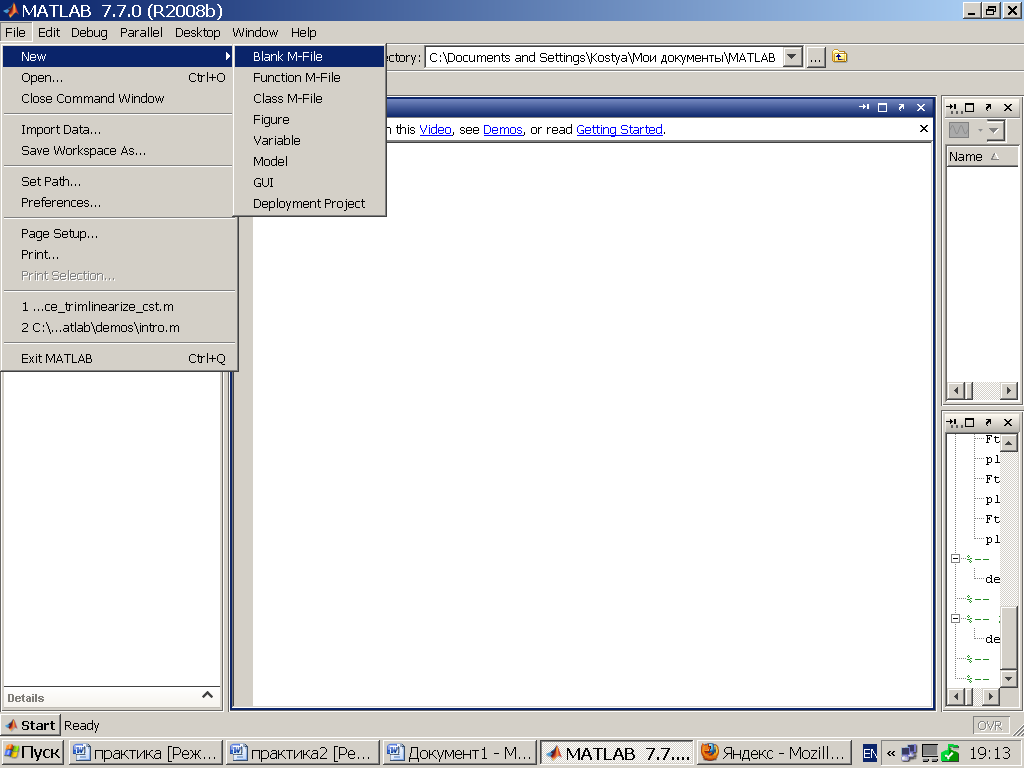Open recent file intro.m

click(118, 327)
